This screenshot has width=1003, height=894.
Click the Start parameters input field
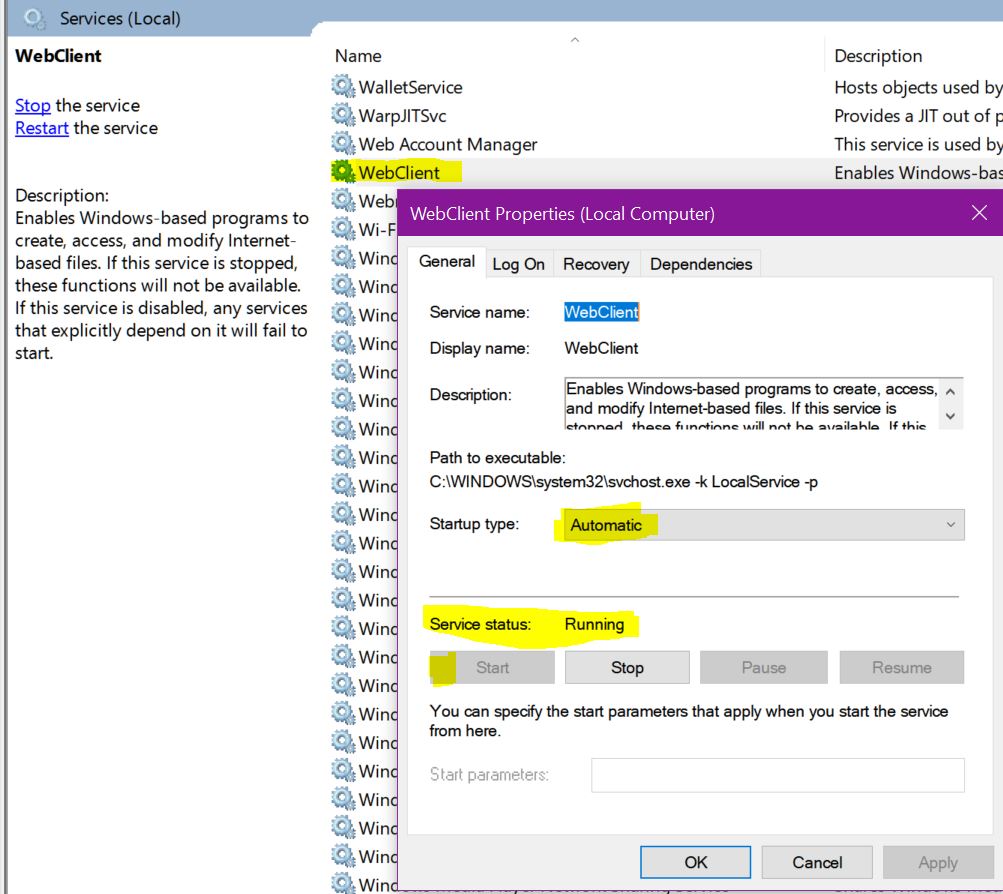(x=777, y=775)
